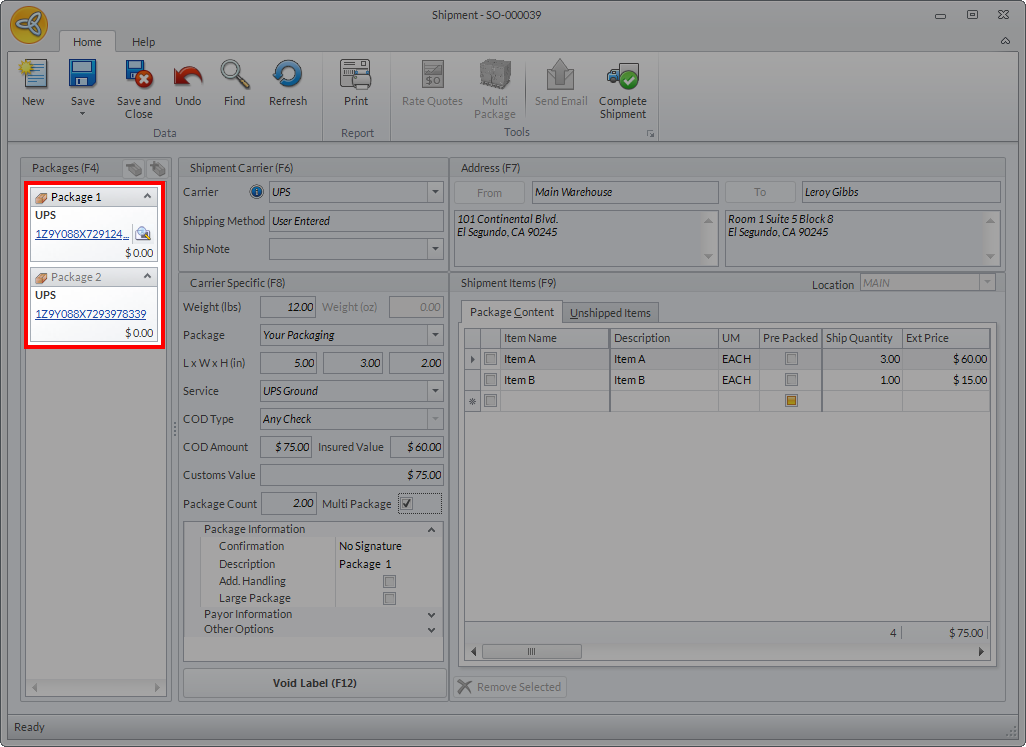Enable the Add. Handling checkbox
Image resolution: width=1026 pixels, height=747 pixels.
point(390,581)
